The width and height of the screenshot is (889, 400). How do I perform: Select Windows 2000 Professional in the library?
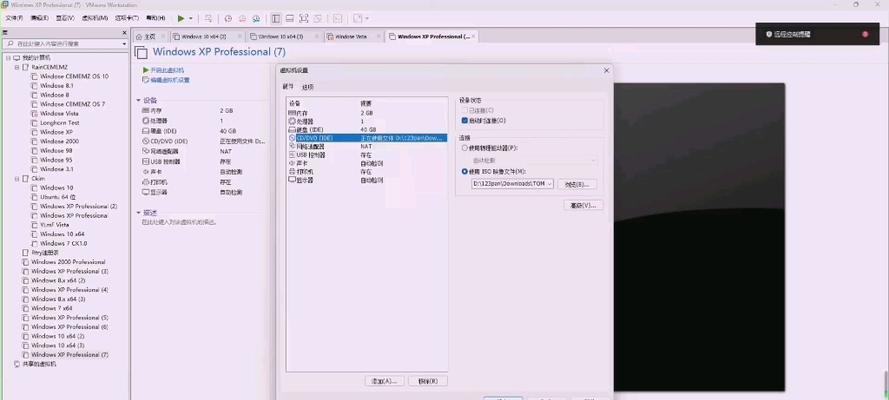[68, 262]
